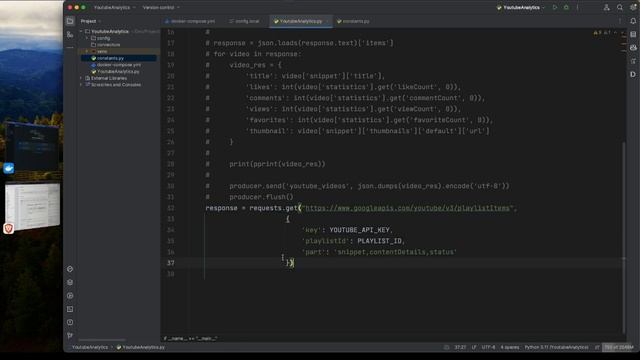The image size is (640, 360).
Task: Open the Notifications bell icon
Action: [x=633, y=21]
